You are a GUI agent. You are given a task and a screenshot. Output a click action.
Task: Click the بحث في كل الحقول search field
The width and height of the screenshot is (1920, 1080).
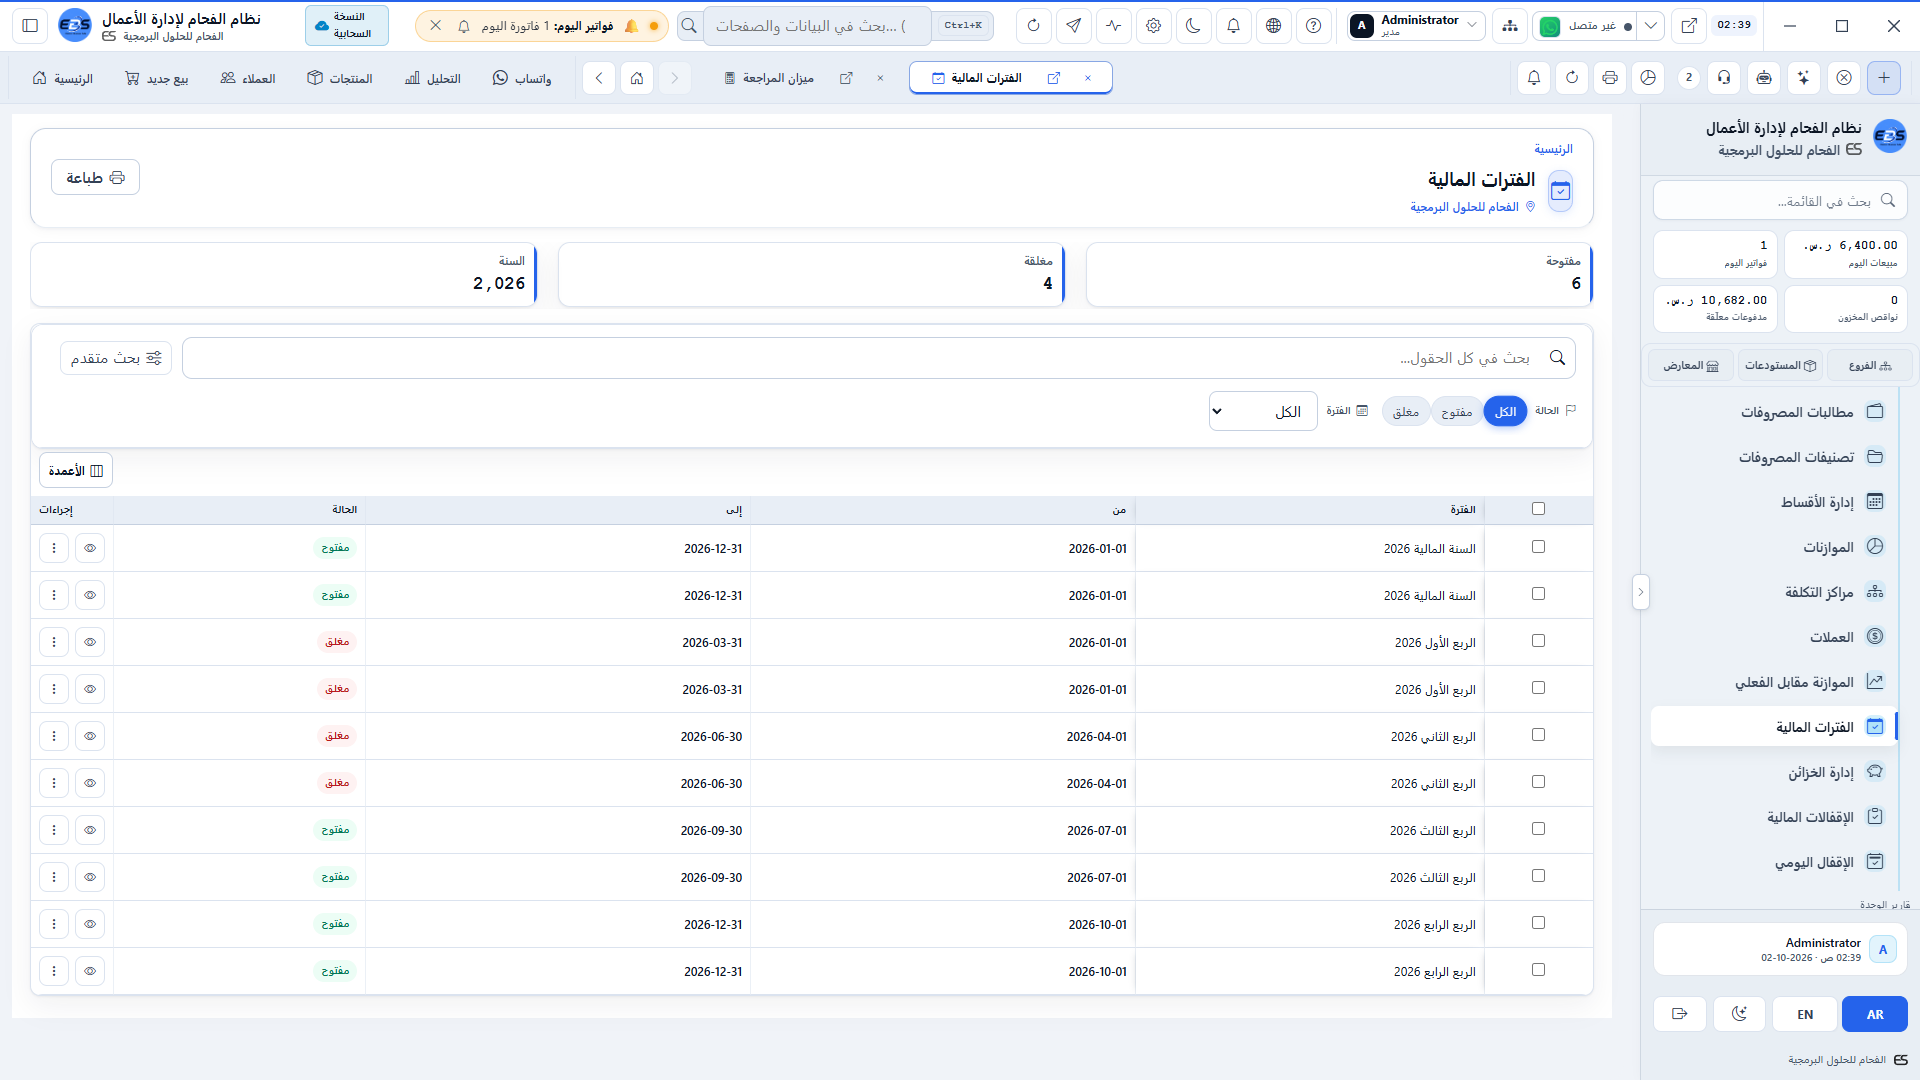[x=879, y=358]
